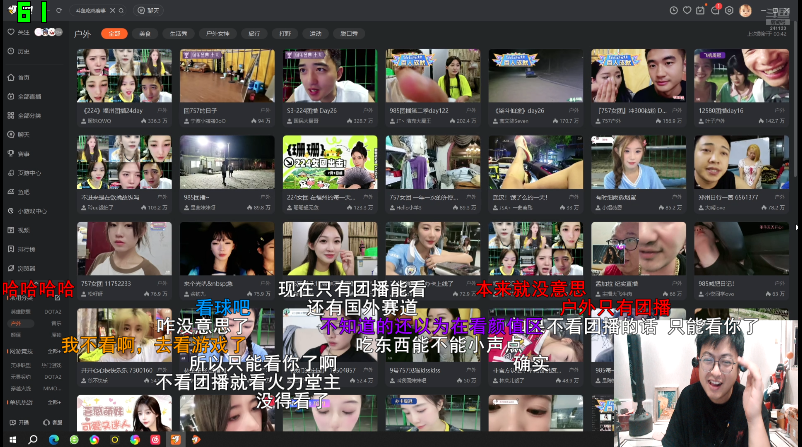Image resolution: width=802 pixels, height=447 pixels.
Task: Open the orange Douyu app icon in the taskbar
Action: (x=175, y=439)
